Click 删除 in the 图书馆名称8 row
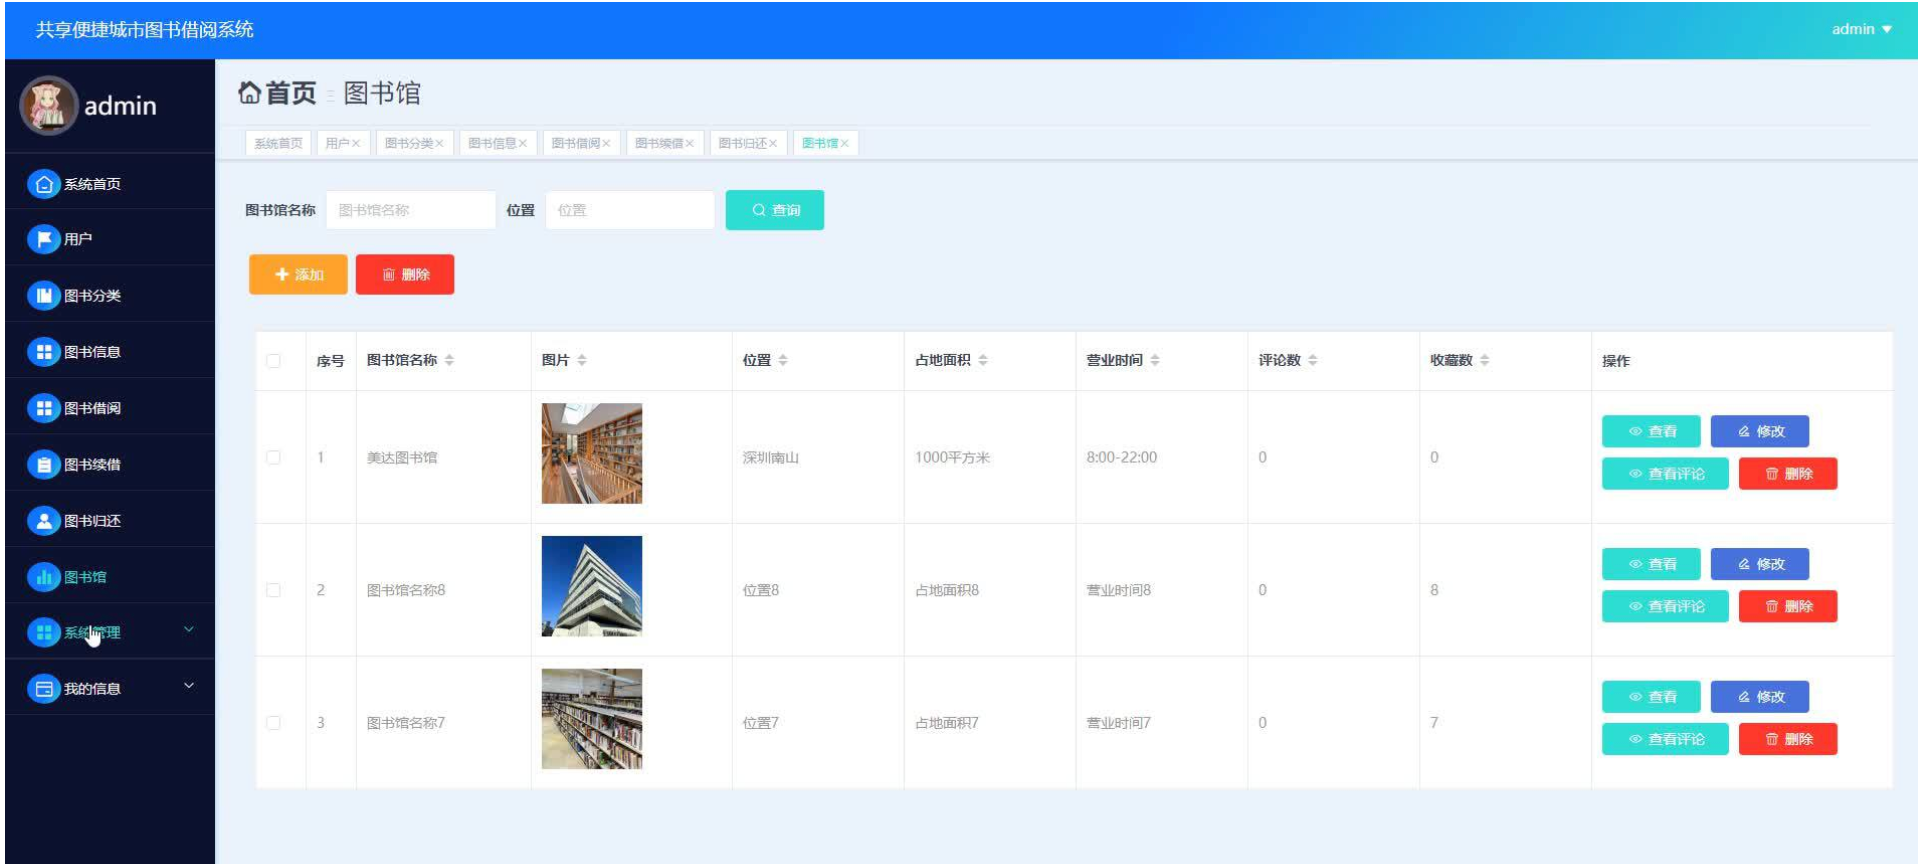 pyautogui.click(x=1788, y=606)
